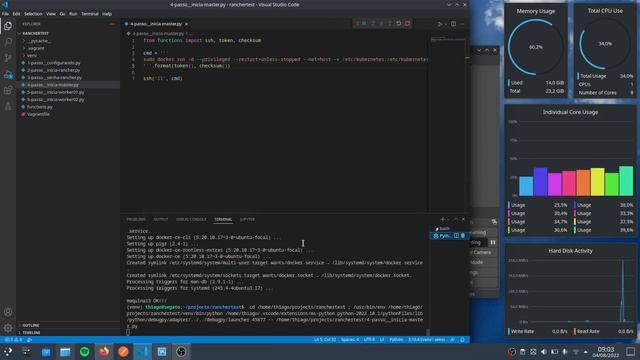This screenshot has width=640, height=360.
Task: Expand the __pycache__ folder
Action: click(40, 41)
